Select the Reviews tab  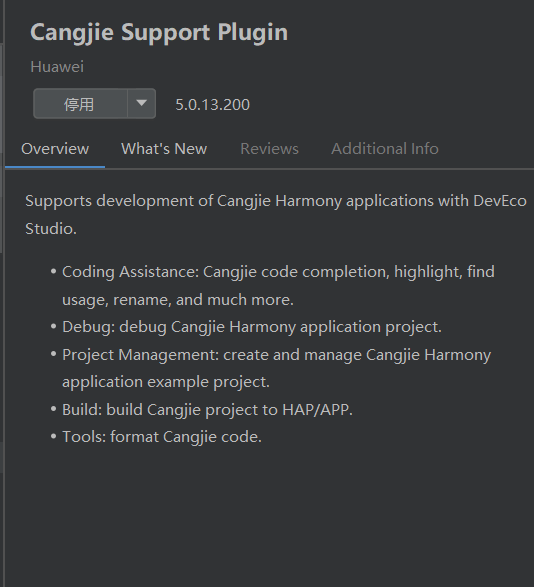tap(269, 149)
